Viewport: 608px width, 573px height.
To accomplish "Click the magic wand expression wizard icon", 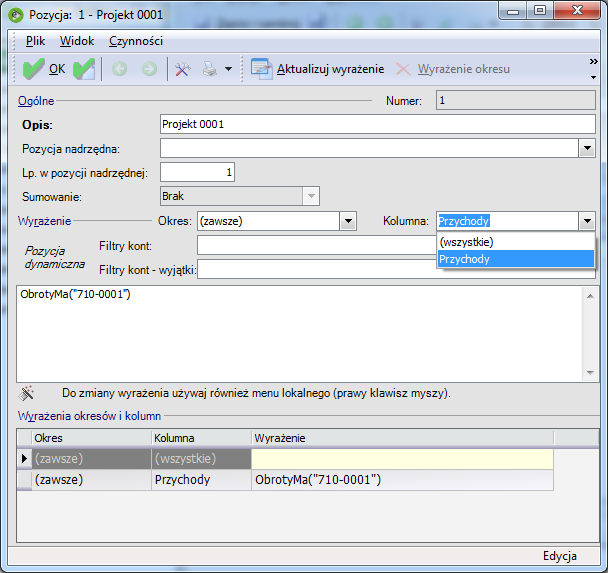I will [26, 394].
